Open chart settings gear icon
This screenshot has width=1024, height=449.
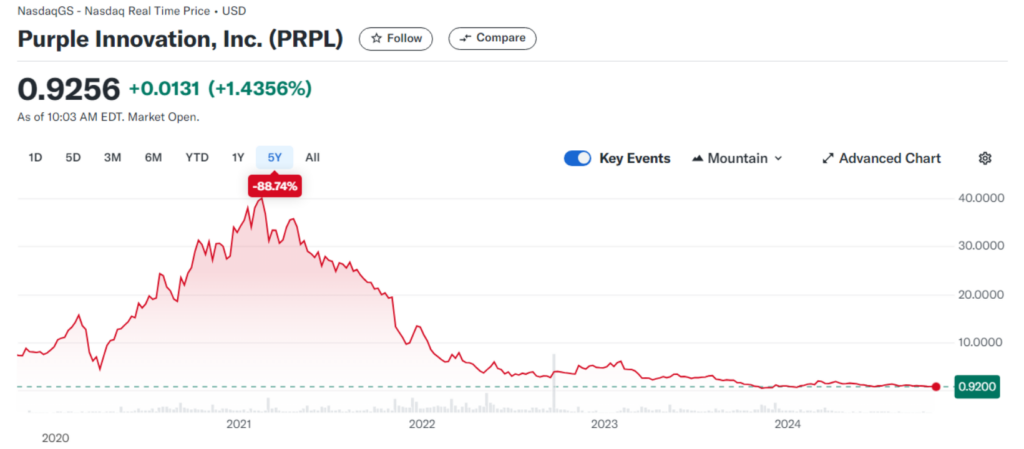(985, 158)
